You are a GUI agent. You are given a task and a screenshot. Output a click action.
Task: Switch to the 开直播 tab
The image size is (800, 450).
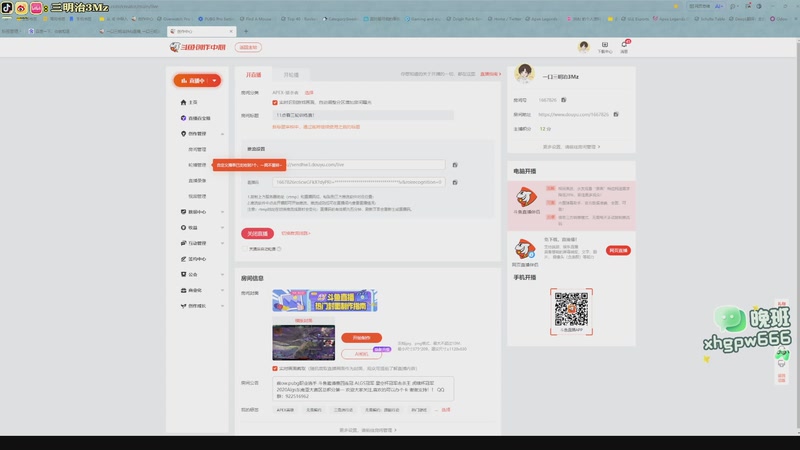254,74
